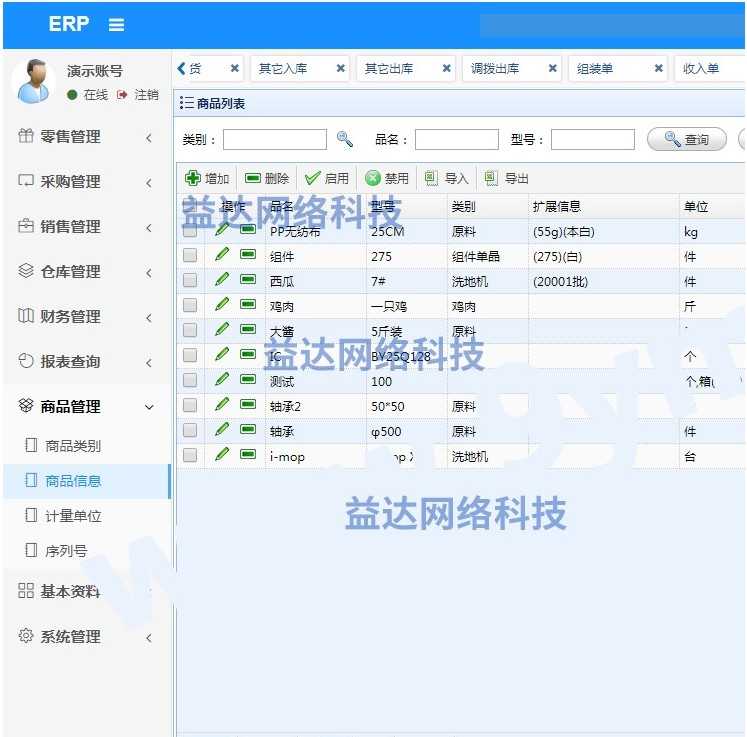Expand the 仓库管理 sidebar menu
The width and height of the screenshot is (747, 737).
click(86, 272)
